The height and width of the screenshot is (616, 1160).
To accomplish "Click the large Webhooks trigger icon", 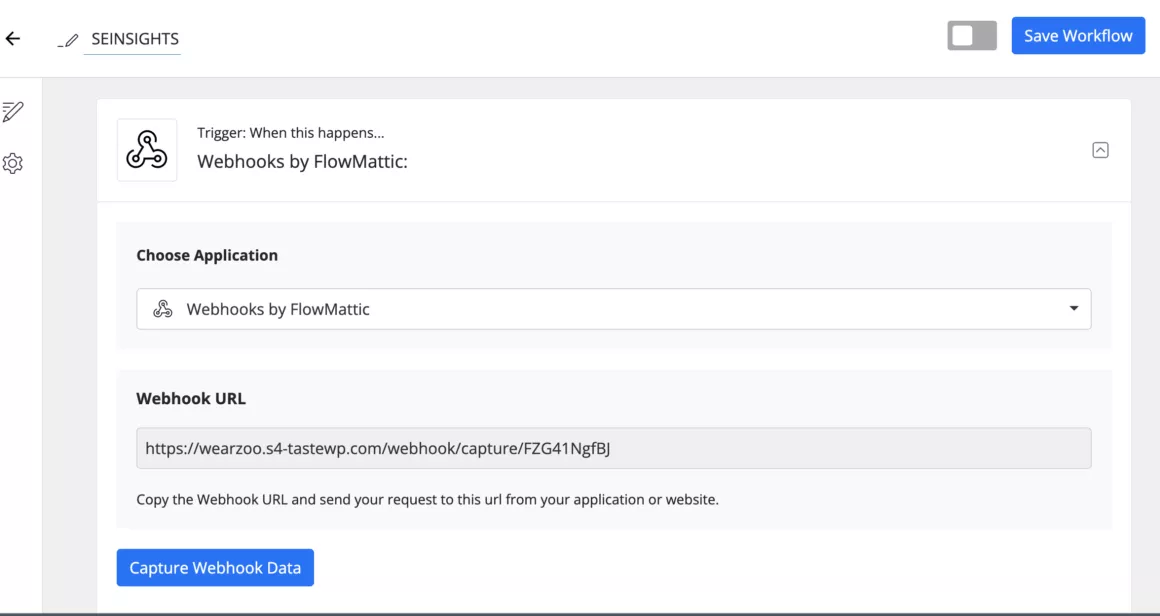I will [147, 150].
